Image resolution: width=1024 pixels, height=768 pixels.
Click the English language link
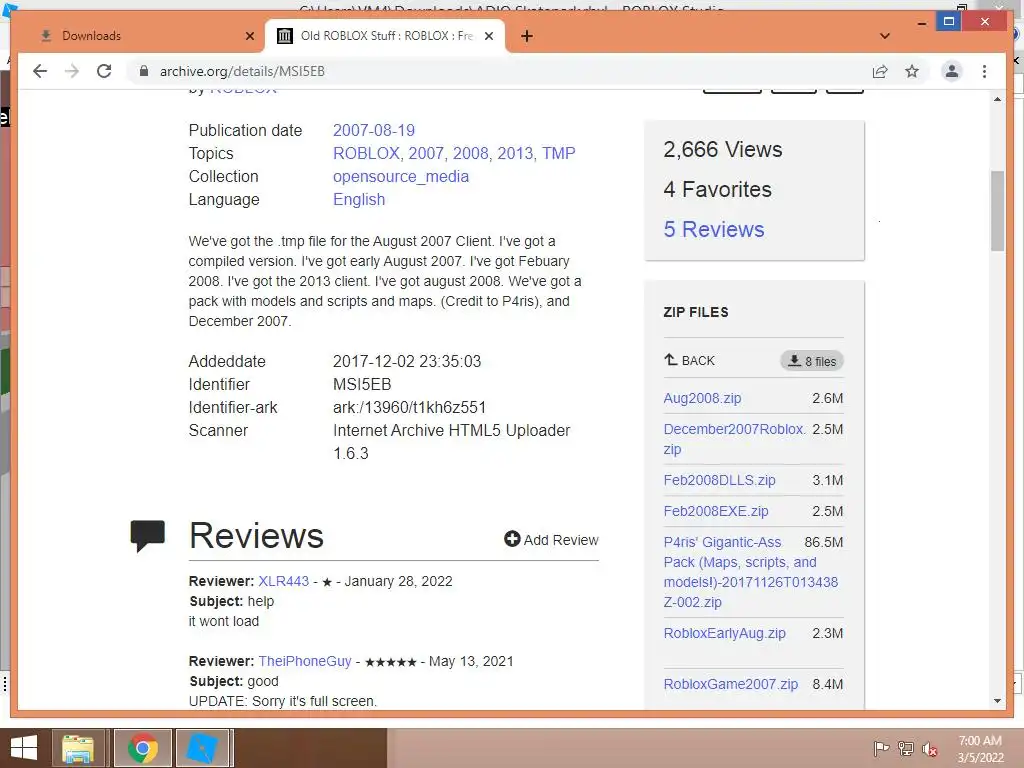tap(359, 199)
